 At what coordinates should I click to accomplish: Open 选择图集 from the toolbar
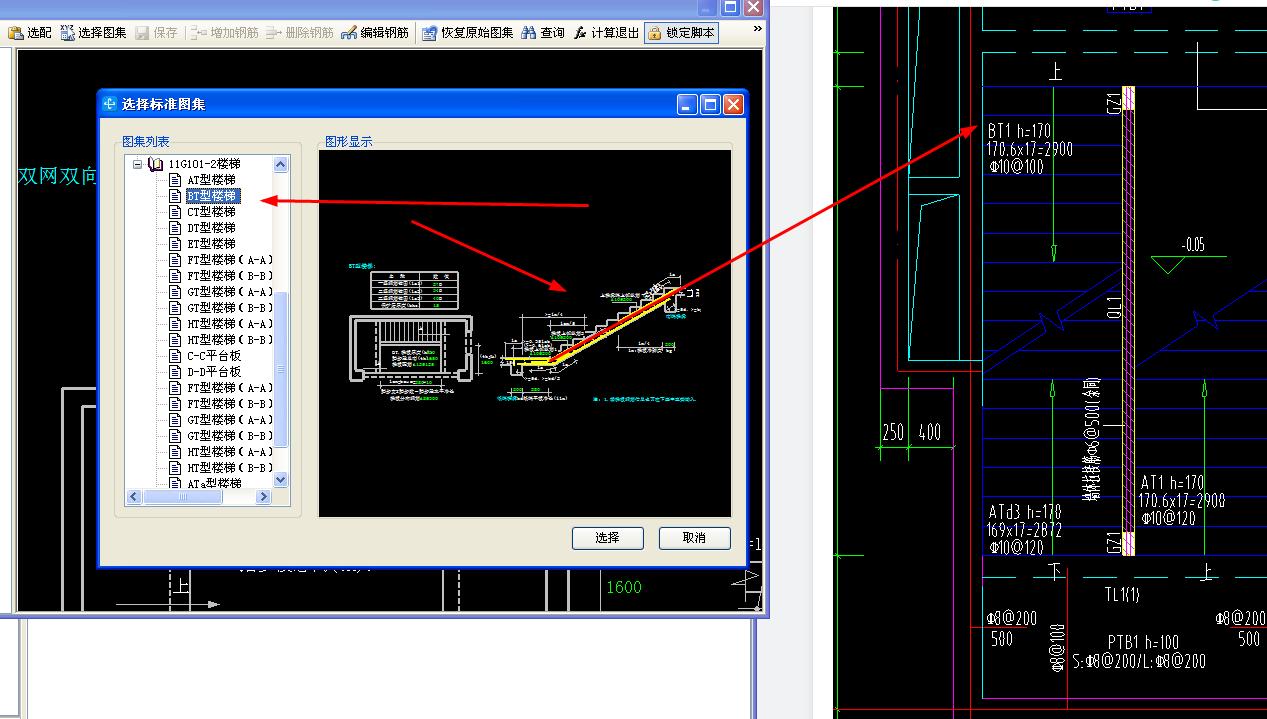tap(94, 32)
